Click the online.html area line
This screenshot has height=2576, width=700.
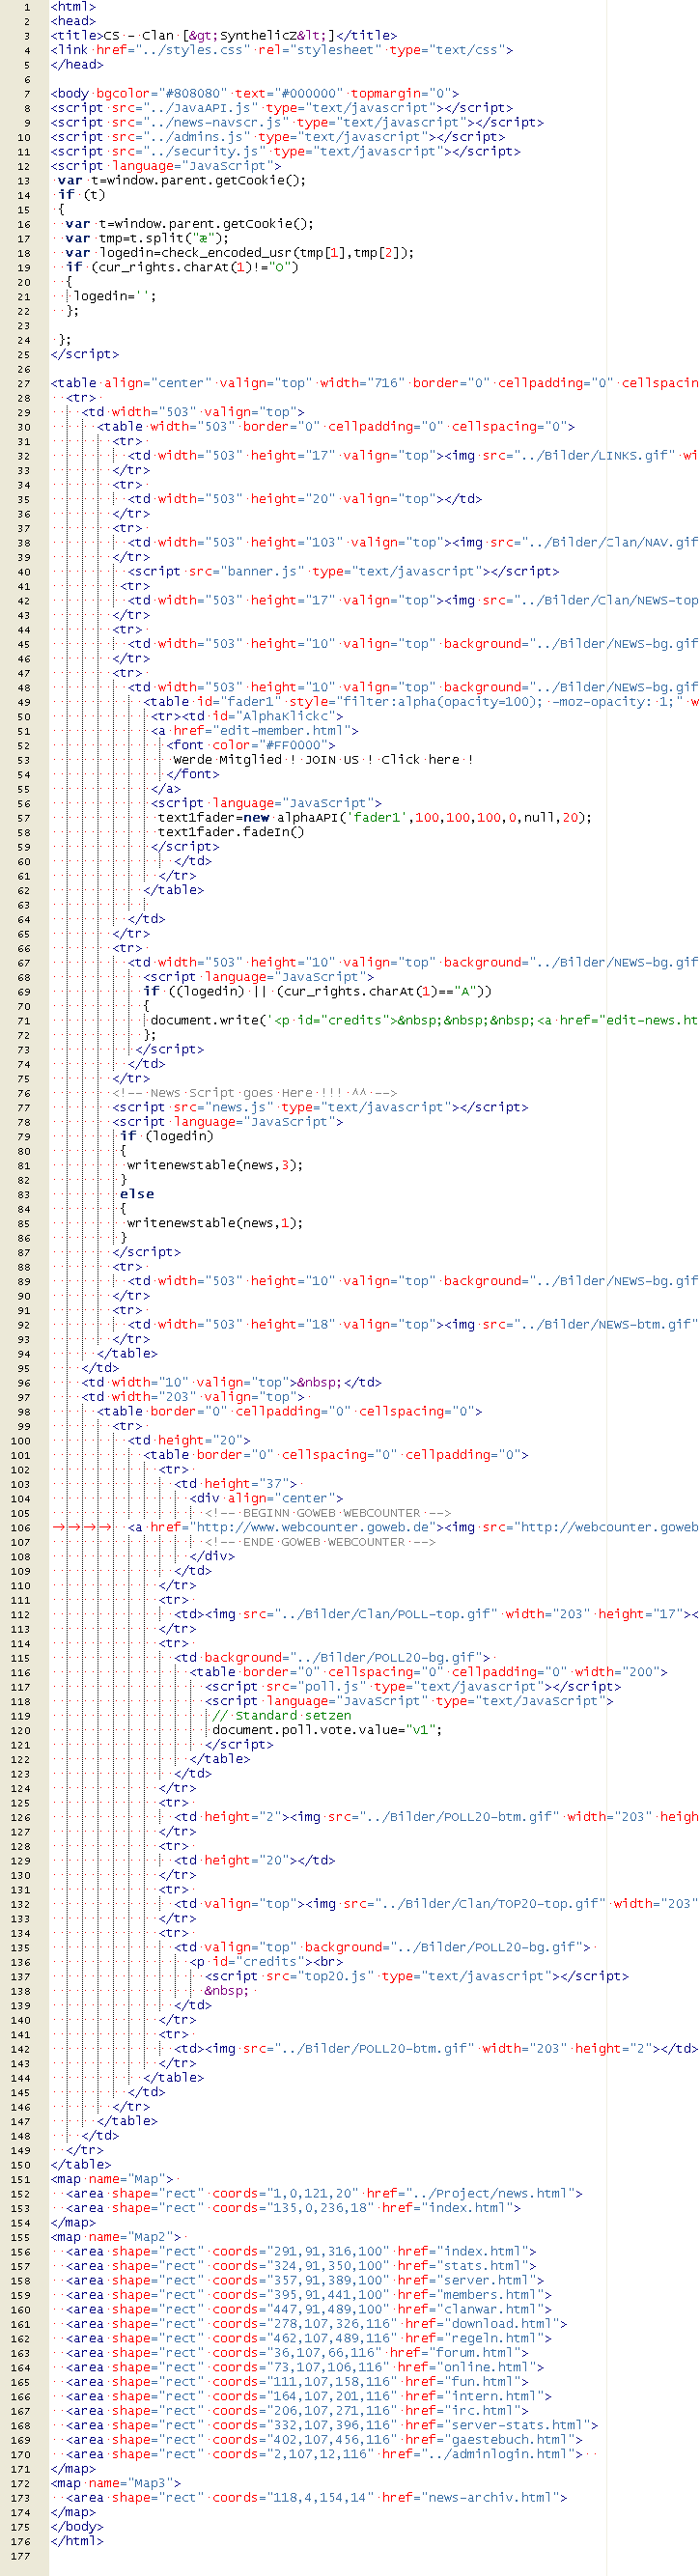(305, 2369)
